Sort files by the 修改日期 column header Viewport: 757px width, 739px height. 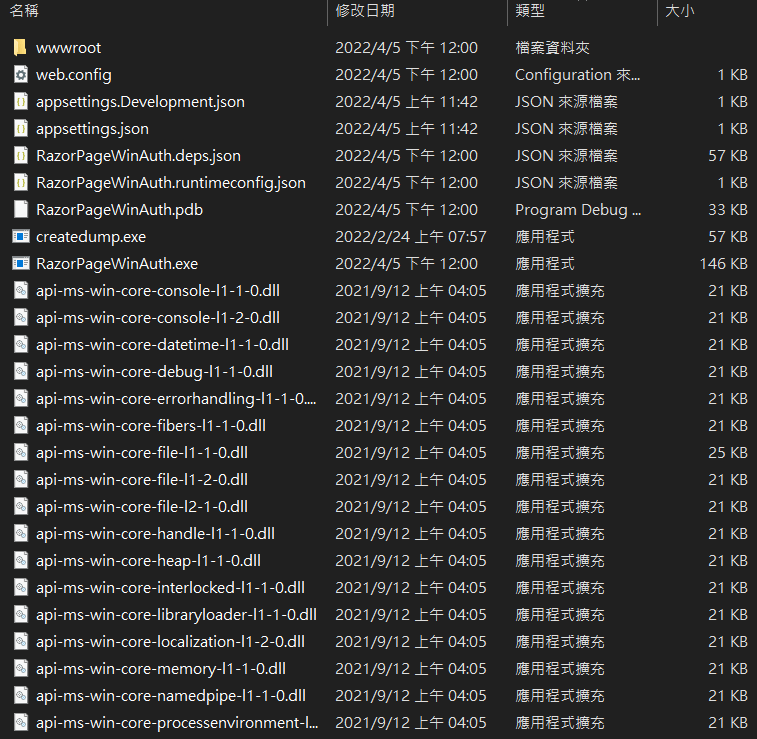click(365, 11)
